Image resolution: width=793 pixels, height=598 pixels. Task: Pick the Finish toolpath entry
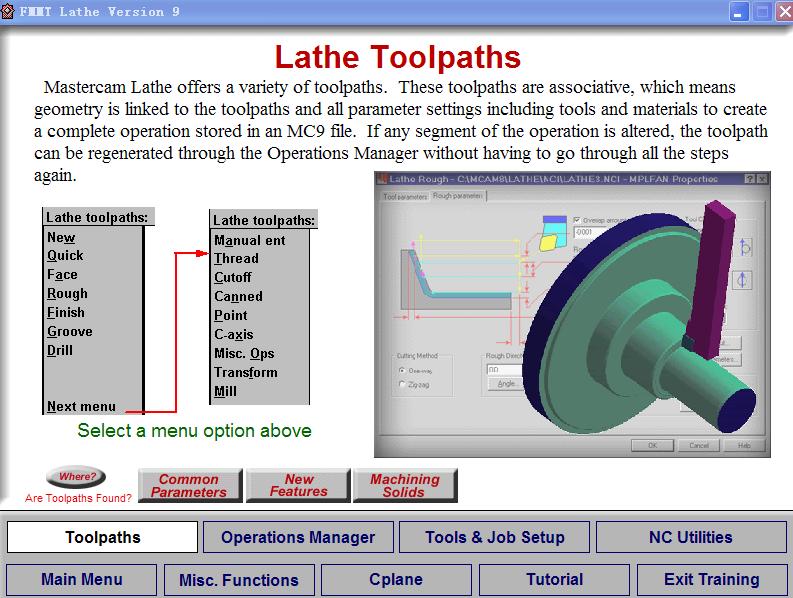[66, 313]
